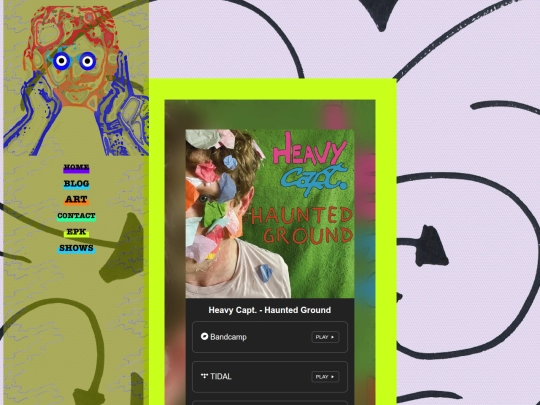Open the EPK page
The width and height of the screenshot is (540, 405).
coord(76,232)
